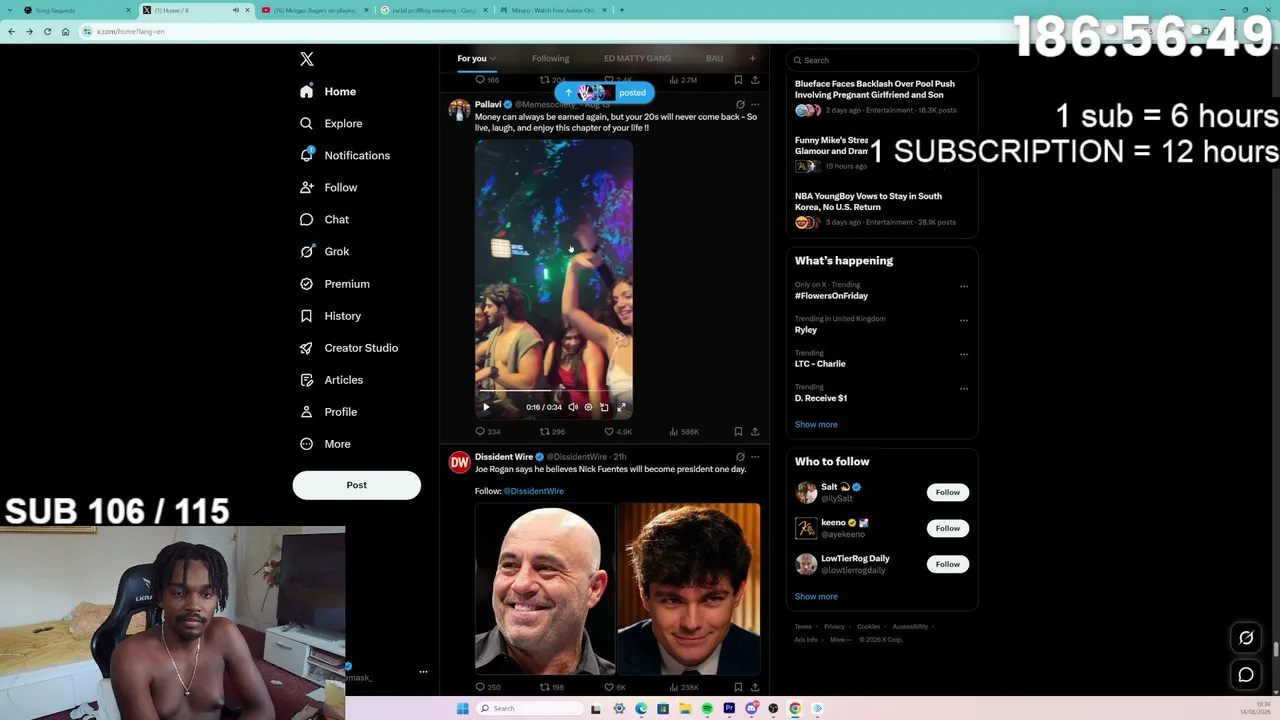Click the X search field
The width and height of the screenshot is (1280, 720).
pyautogui.click(x=882, y=60)
